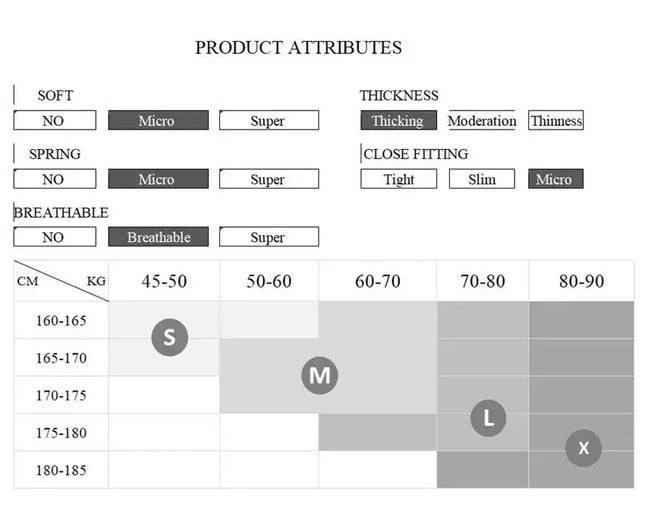Click the PRODUCT ATTRIBUTES title
Image resolution: width=645 pixels, height=514 pixels.
pos(298,48)
